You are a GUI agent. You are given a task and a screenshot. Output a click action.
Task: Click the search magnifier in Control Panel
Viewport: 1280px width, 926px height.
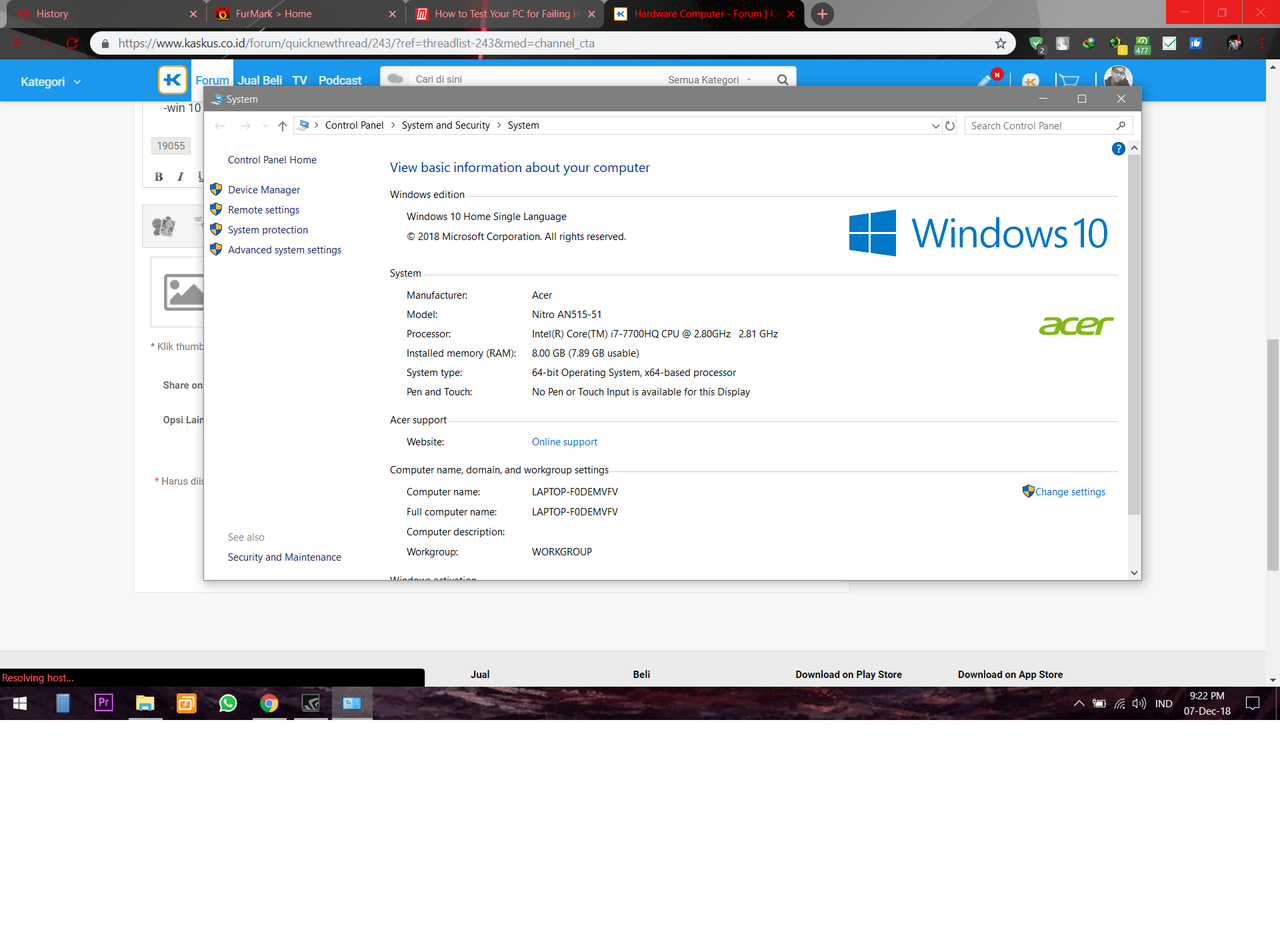click(x=1121, y=126)
